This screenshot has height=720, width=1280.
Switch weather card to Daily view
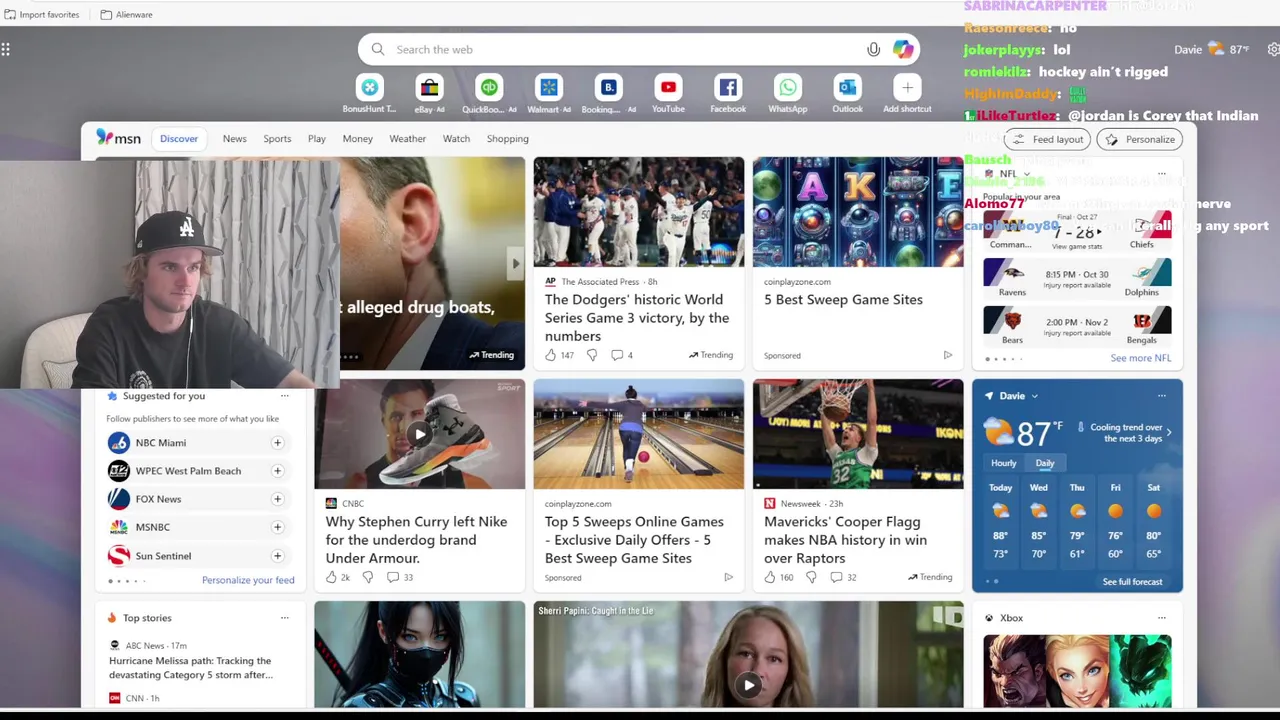pos(1045,463)
